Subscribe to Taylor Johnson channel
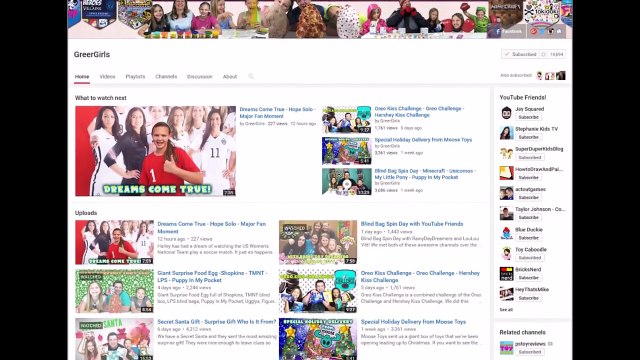 [529, 218]
